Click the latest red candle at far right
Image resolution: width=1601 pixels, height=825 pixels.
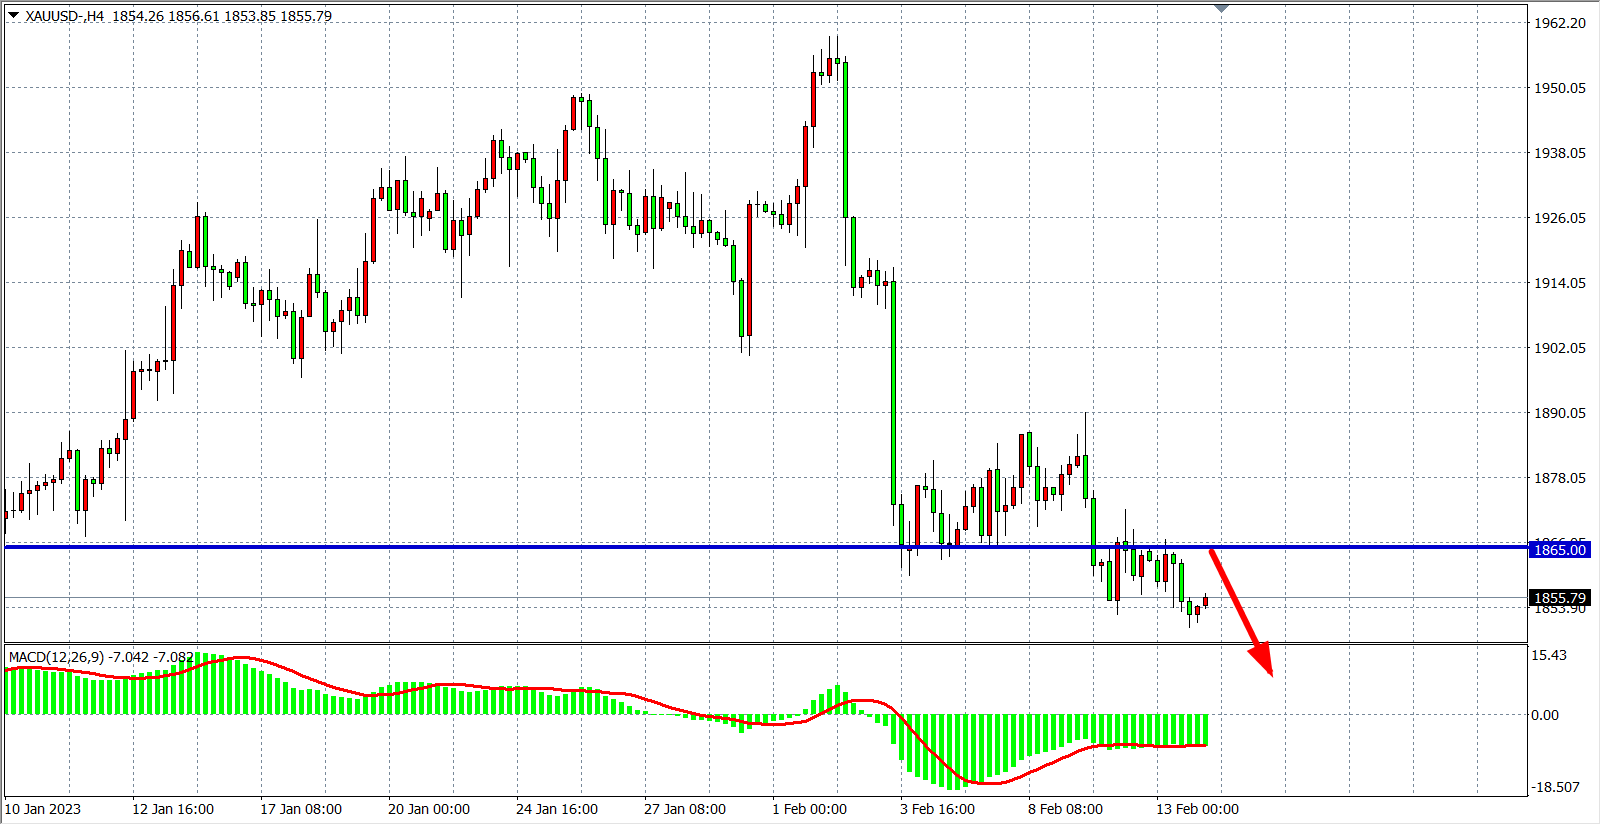coord(1206,601)
